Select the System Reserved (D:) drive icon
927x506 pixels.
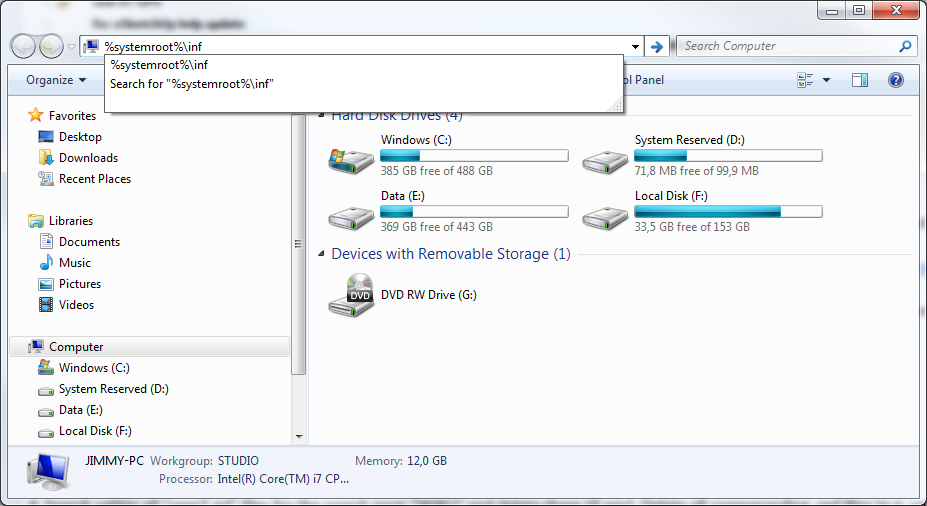(x=604, y=158)
